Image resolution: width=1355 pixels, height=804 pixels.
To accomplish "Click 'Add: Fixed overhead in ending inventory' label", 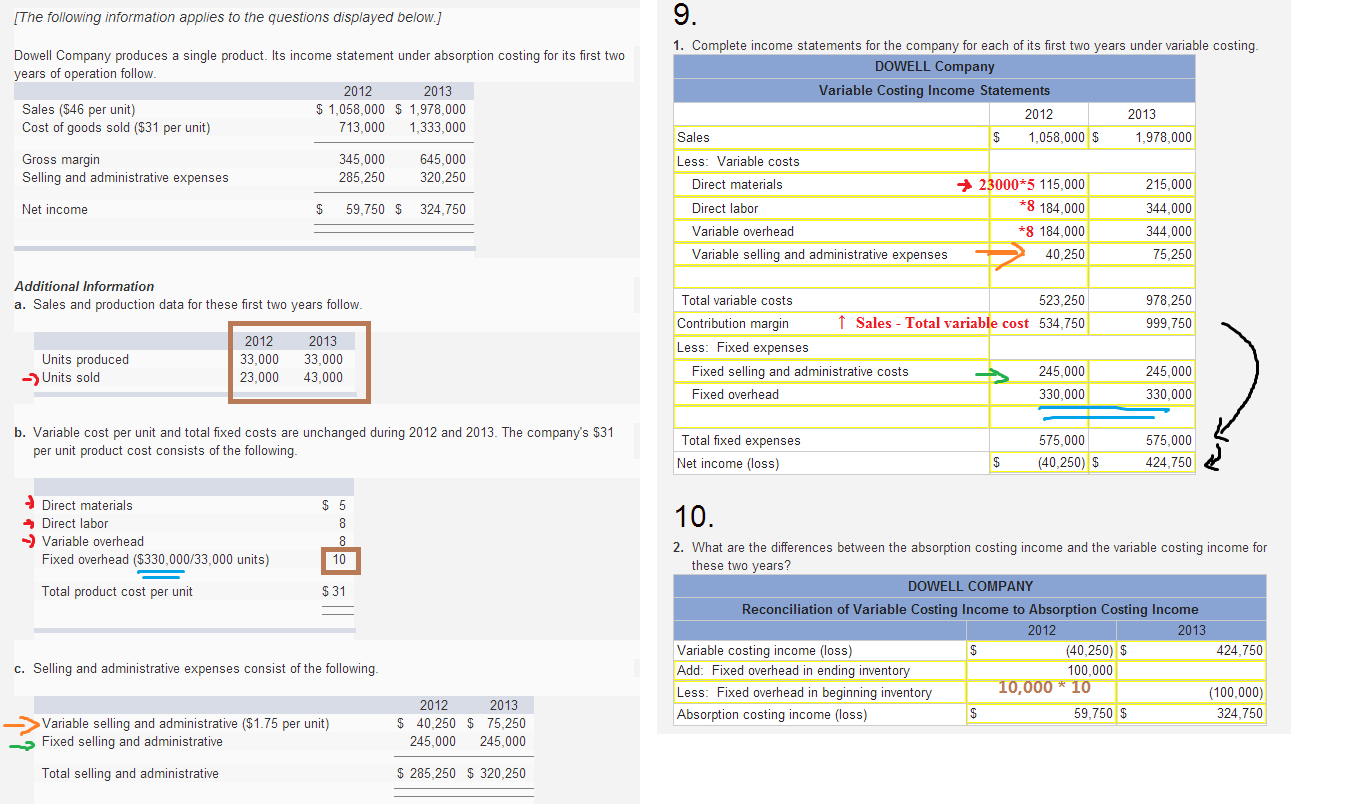I will pyautogui.click(x=794, y=670).
